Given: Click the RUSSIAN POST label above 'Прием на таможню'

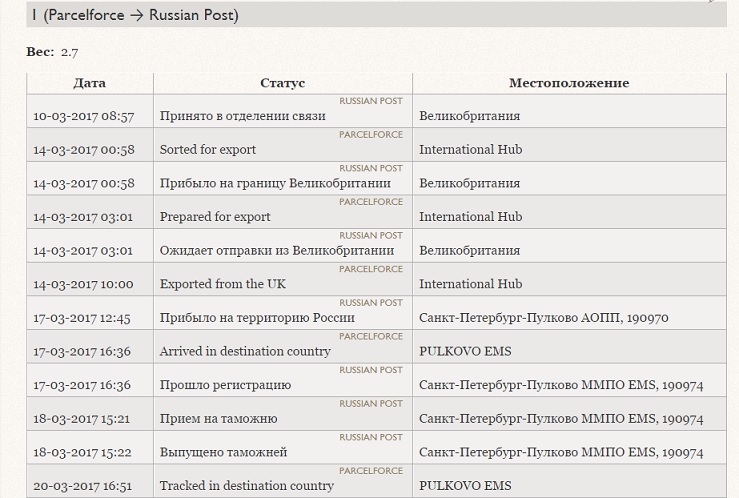Looking at the screenshot, I should 371,404.
